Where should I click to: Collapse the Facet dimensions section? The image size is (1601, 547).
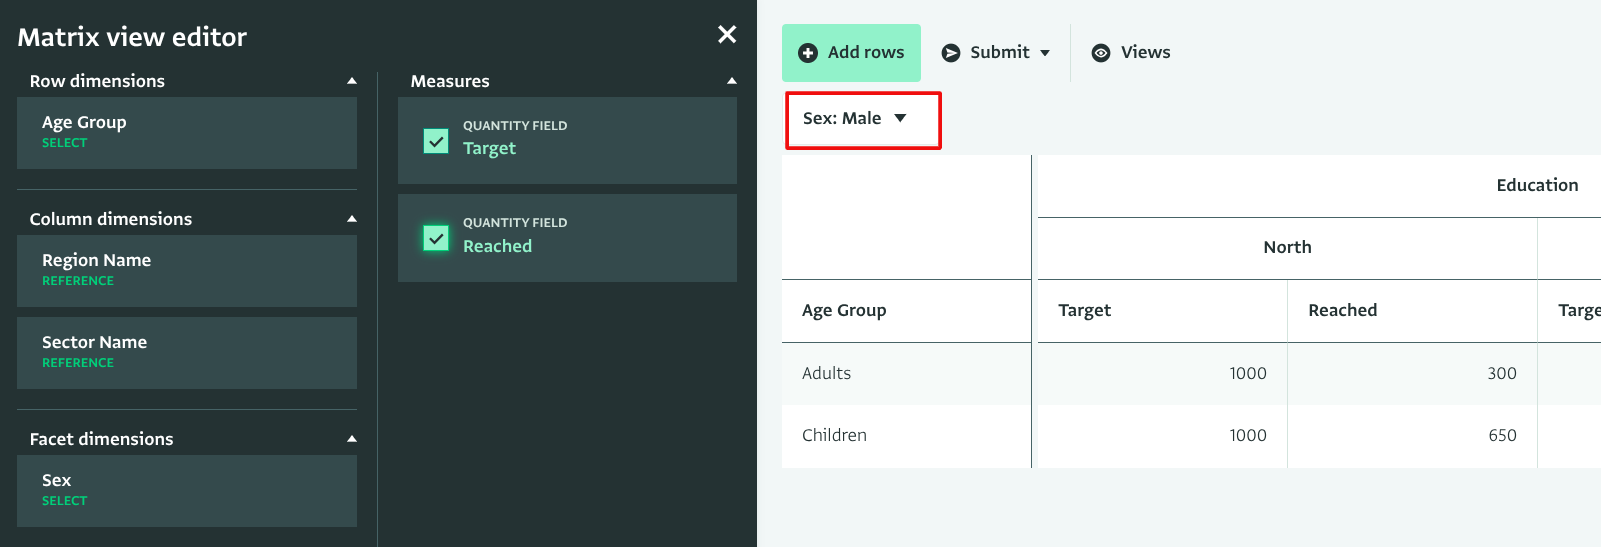(x=351, y=439)
